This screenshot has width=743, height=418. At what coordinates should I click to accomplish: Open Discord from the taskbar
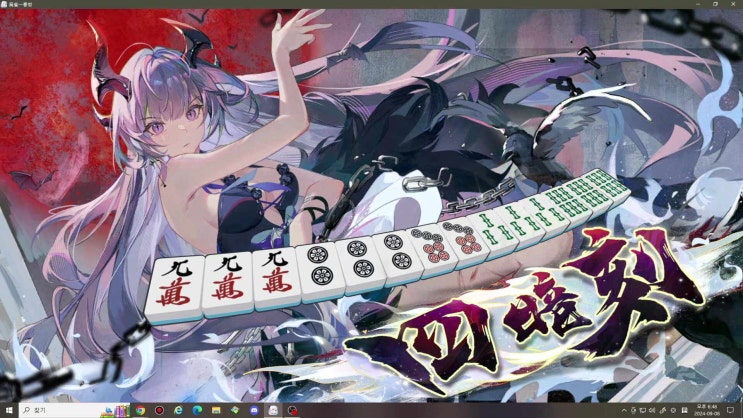(x=254, y=410)
